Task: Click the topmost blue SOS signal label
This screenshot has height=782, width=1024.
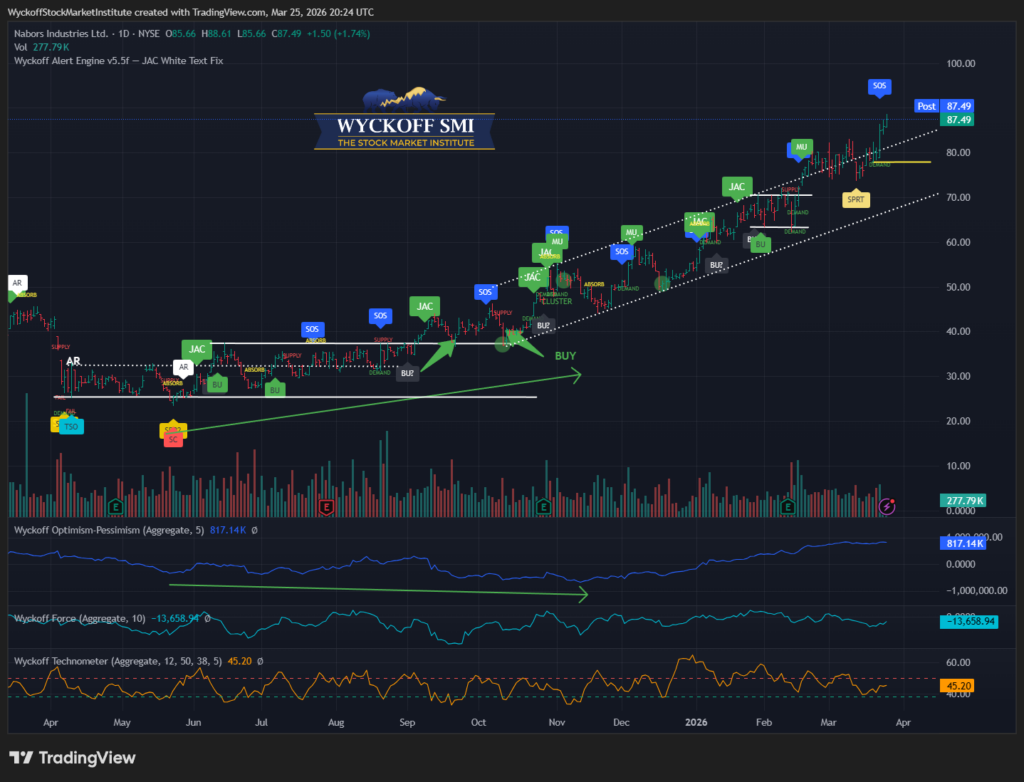Action: [879, 87]
